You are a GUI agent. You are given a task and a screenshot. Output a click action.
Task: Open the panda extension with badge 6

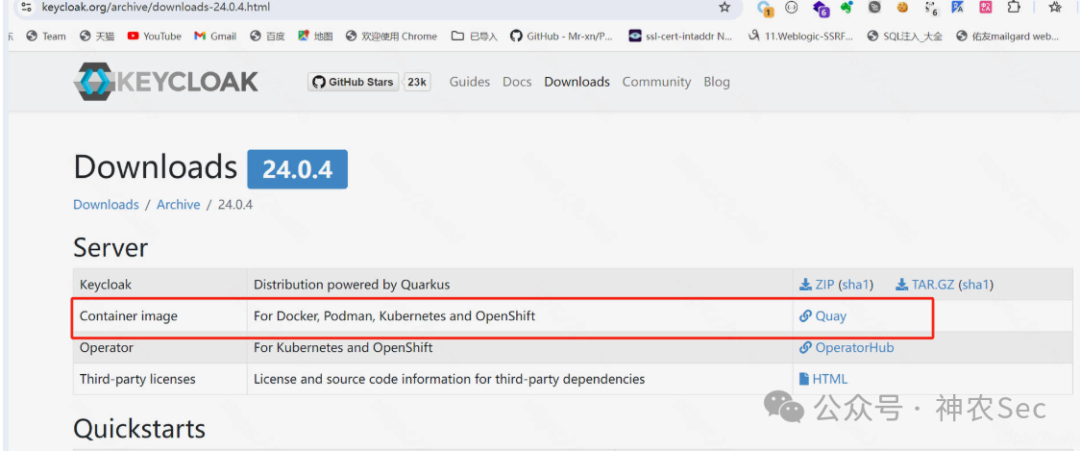(931, 8)
